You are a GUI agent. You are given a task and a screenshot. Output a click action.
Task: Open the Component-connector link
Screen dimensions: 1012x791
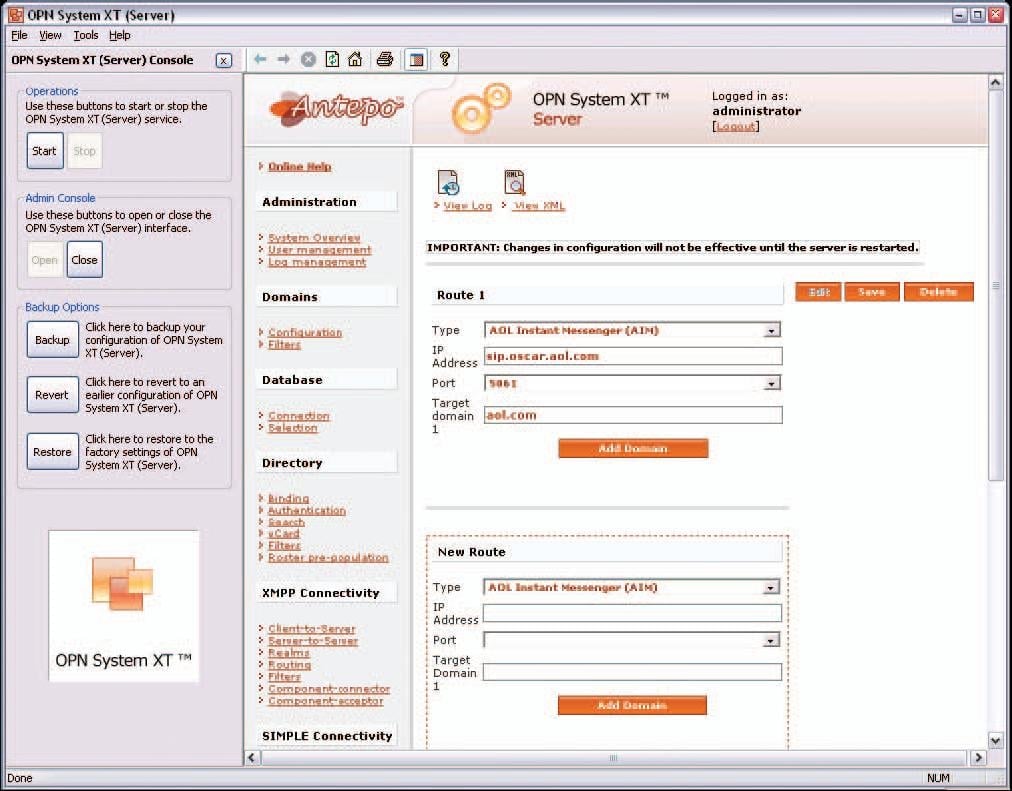click(329, 689)
